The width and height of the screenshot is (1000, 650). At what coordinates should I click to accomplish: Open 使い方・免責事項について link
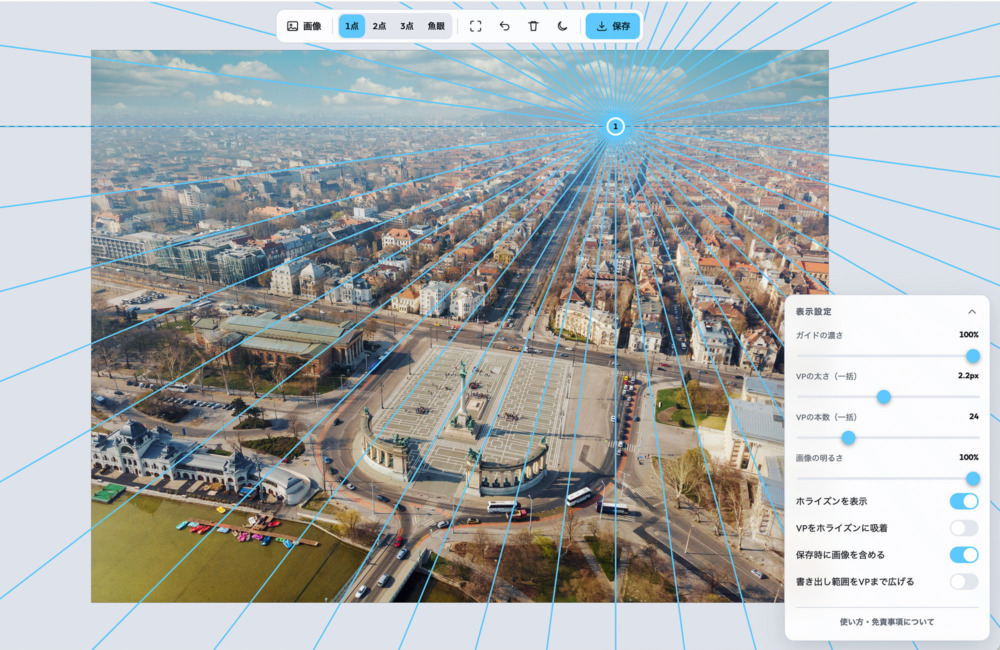886,622
